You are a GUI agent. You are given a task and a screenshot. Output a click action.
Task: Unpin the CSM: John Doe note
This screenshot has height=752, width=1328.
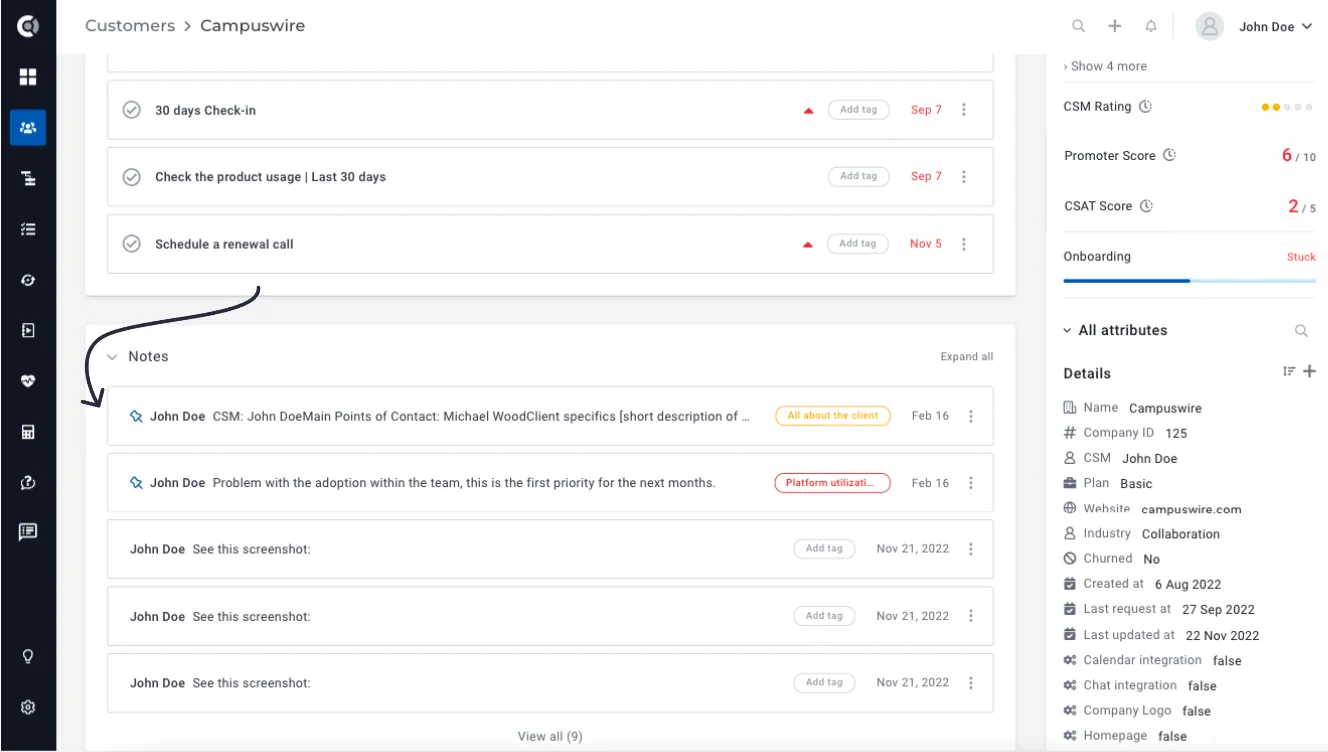pyautogui.click(x=137, y=416)
